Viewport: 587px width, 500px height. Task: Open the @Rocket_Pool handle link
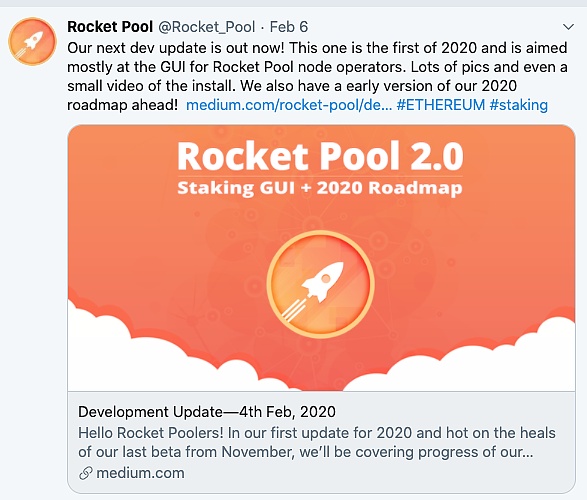[x=207, y=27]
